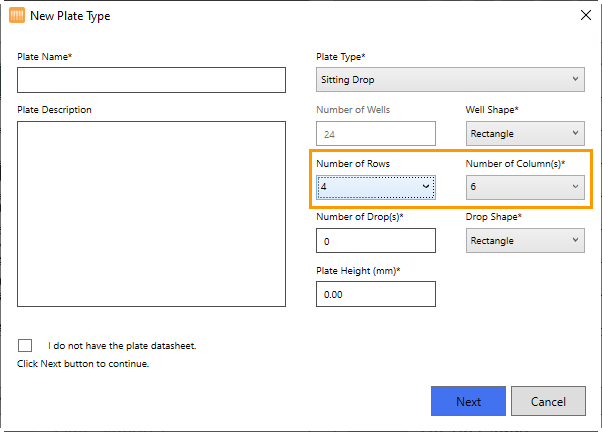Open the Number of Rows dropdown
The image size is (602, 432).
375,187
